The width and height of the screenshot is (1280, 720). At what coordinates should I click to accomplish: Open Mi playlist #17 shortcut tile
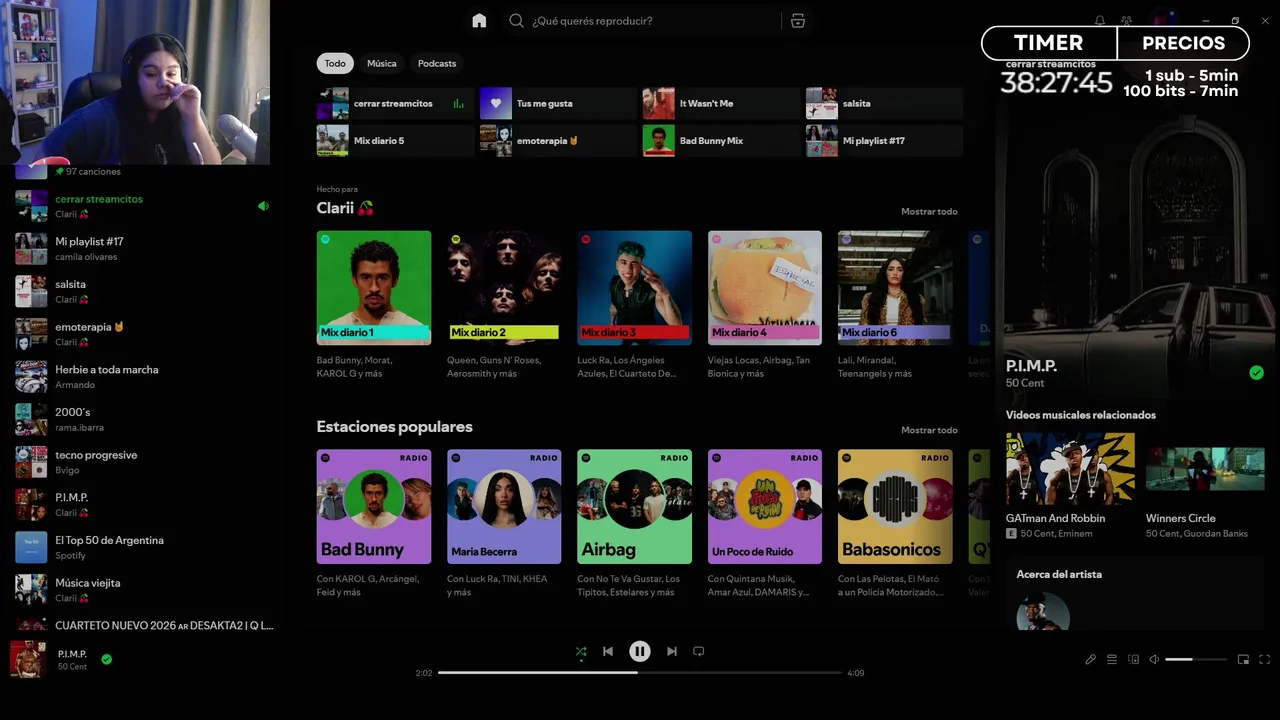coord(884,141)
